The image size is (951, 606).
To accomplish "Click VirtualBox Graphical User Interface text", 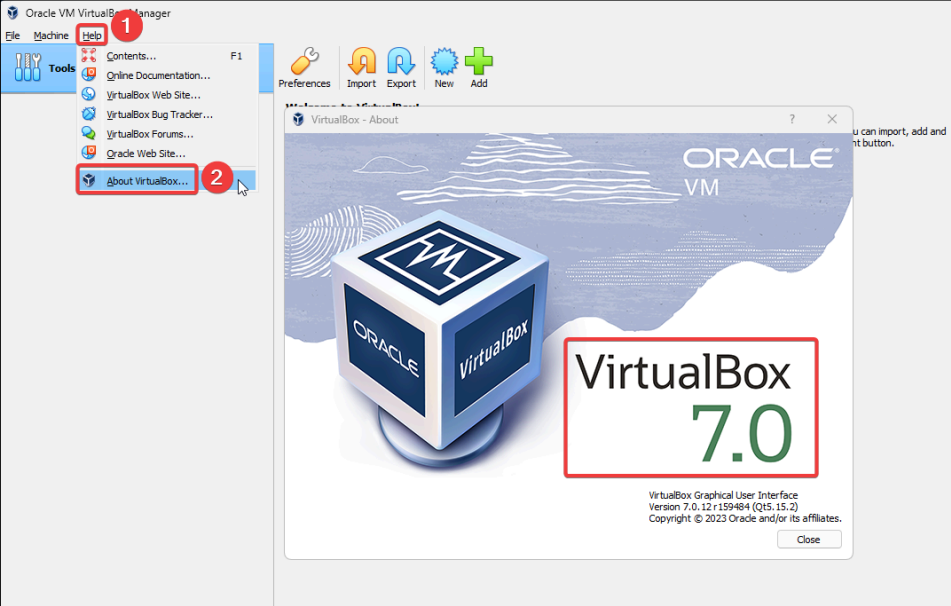I will [723, 495].
